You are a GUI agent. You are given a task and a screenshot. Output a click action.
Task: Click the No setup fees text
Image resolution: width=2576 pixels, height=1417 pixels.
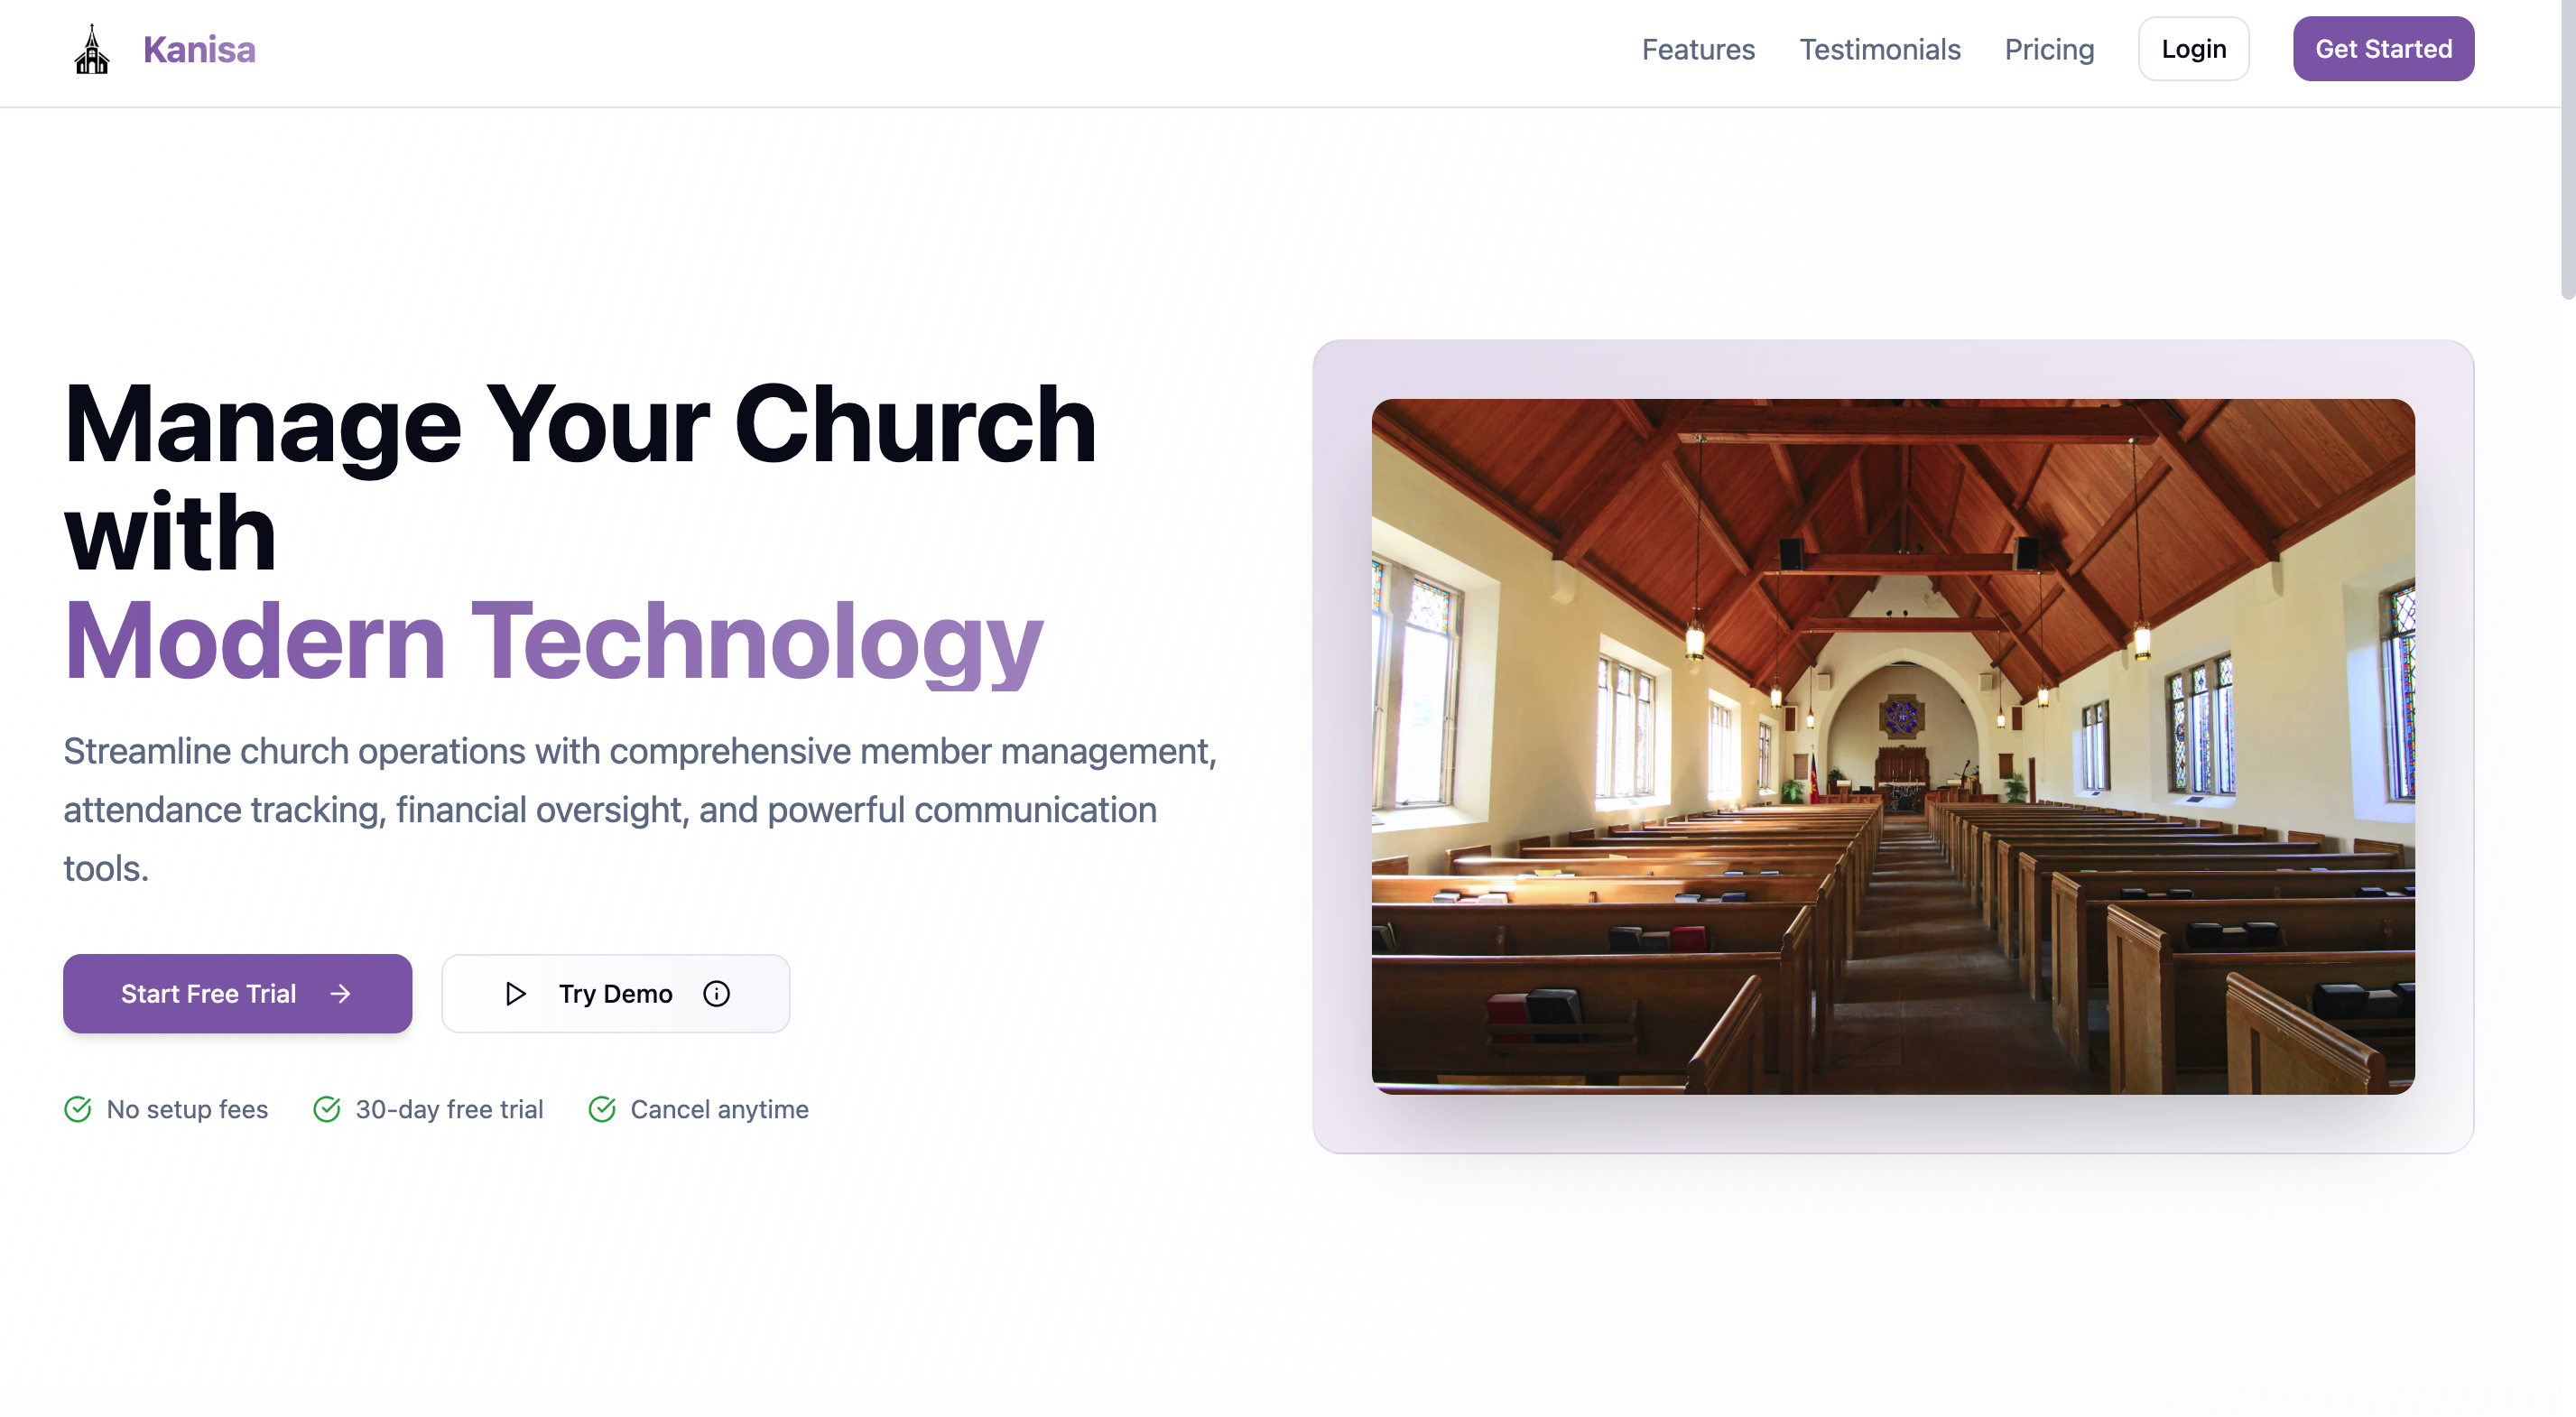pyautogui.click(x=187, y=1109)
